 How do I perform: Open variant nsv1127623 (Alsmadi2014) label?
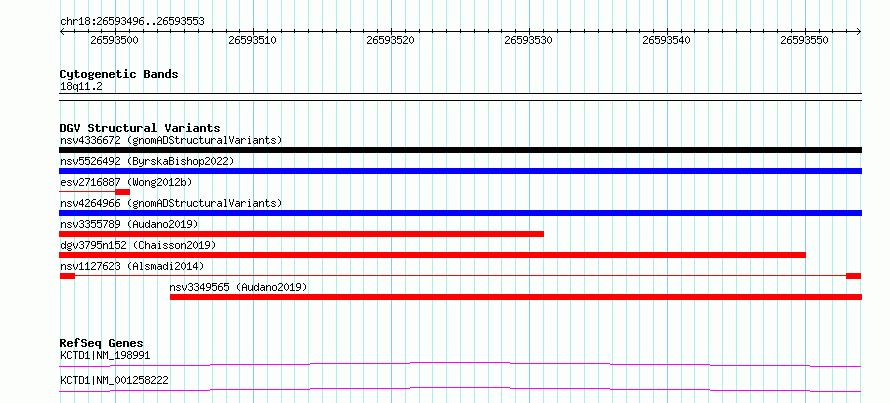[132, 266]
